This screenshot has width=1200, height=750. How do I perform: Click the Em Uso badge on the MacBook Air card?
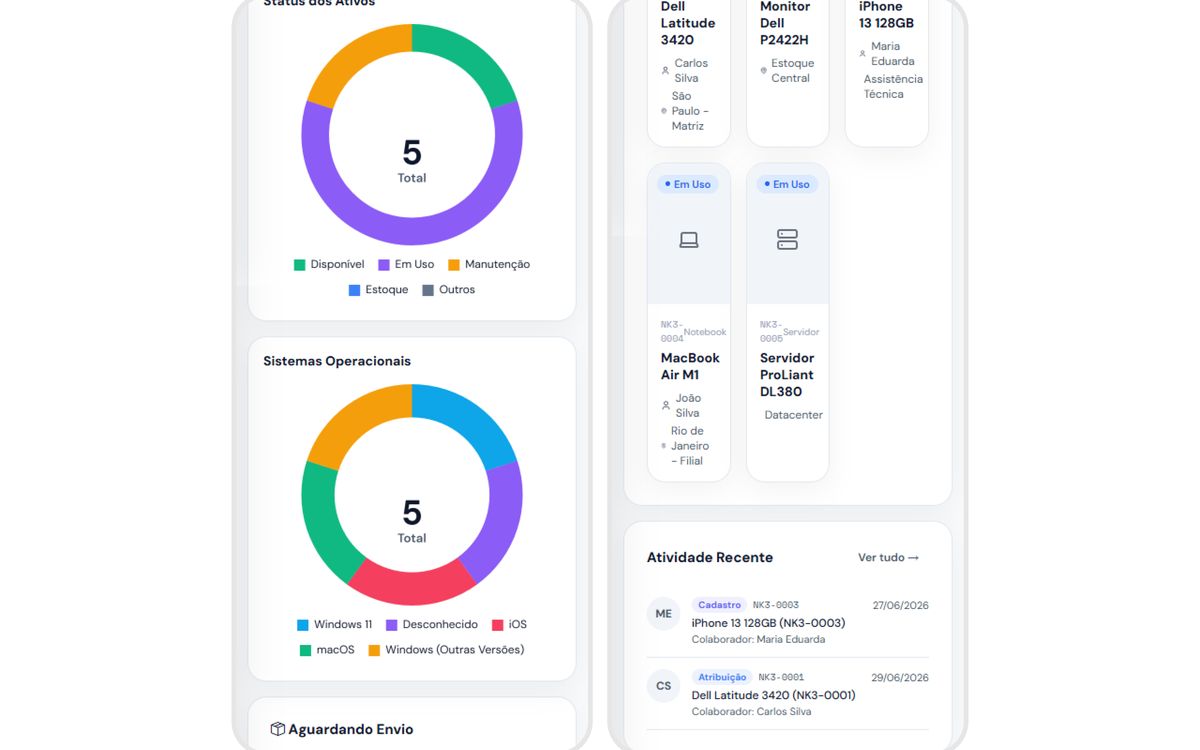(x=688, y=184)
